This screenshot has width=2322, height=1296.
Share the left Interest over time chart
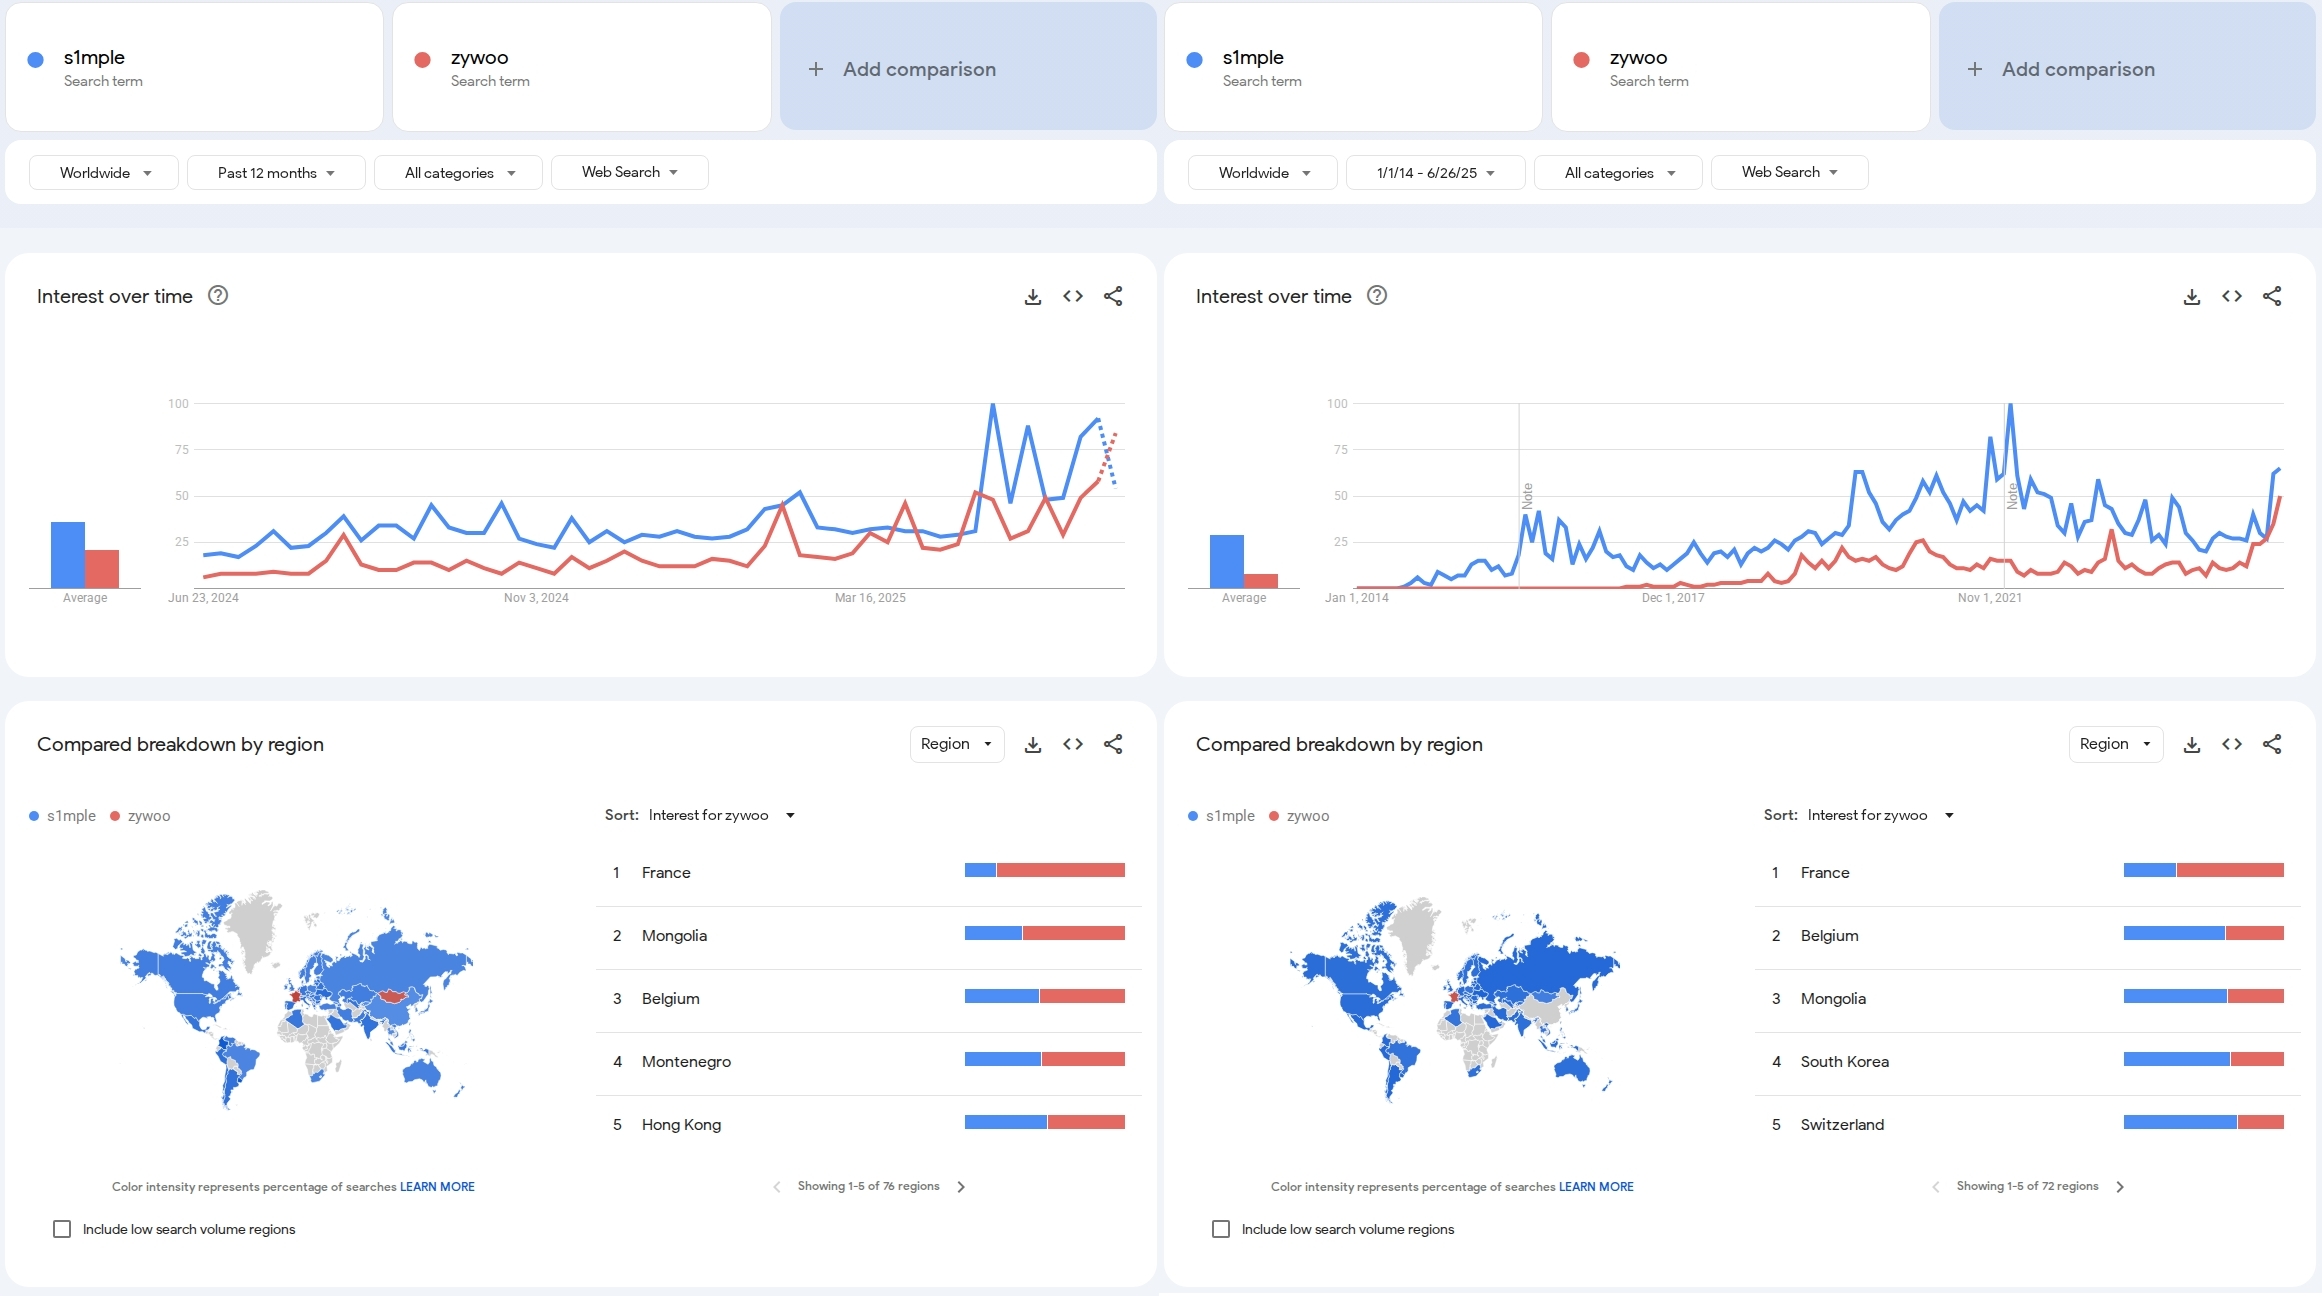(x=1113, y=296)
